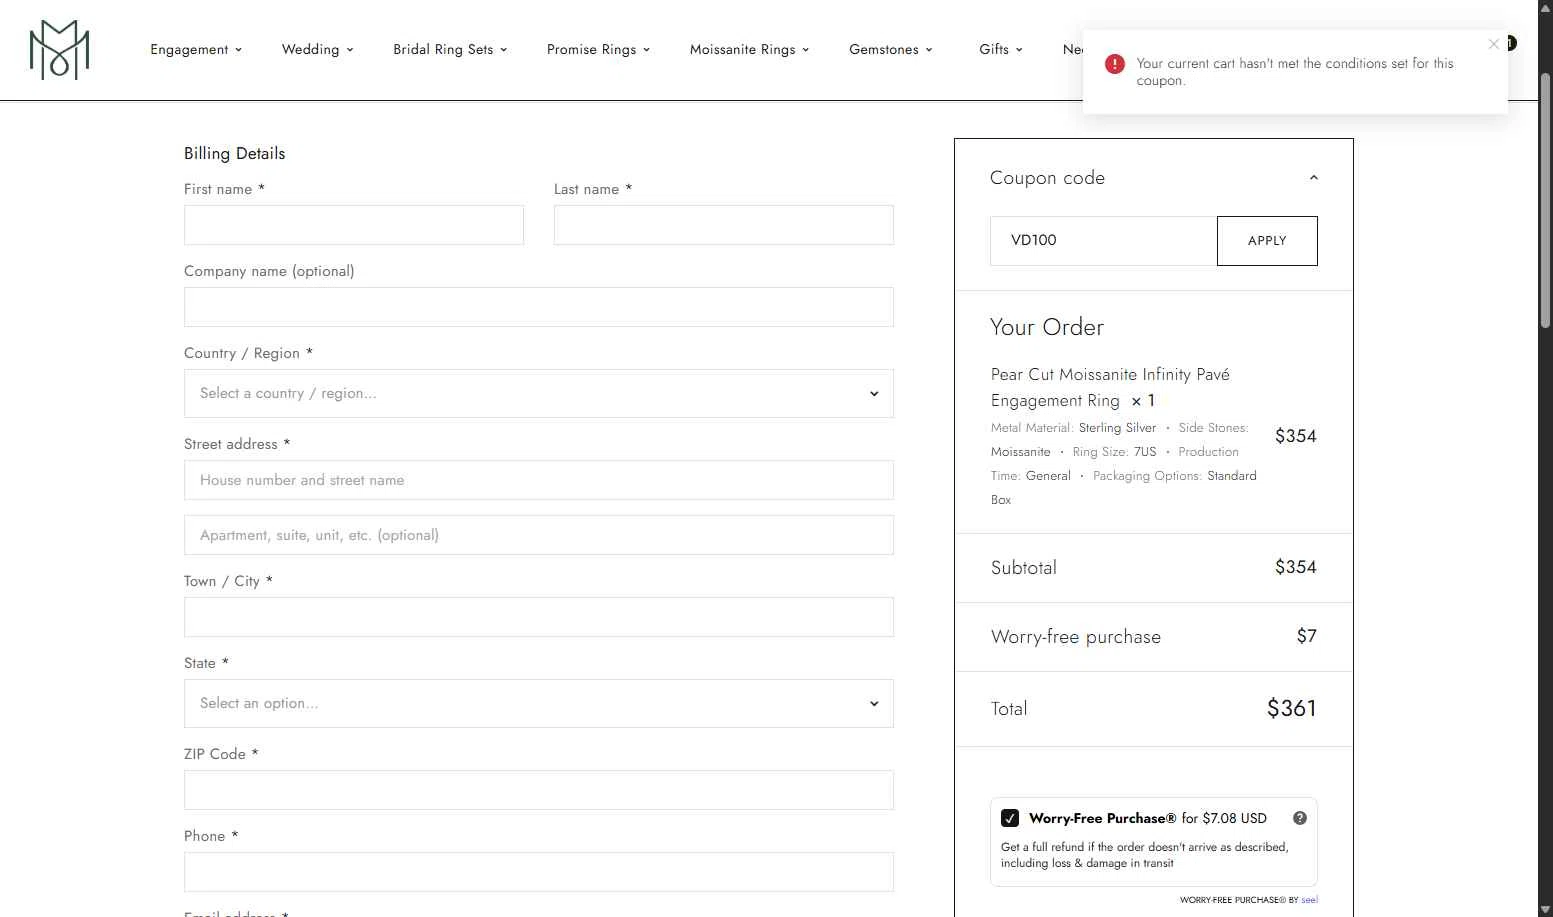Uncheck the Worry-Free Purchase checkbox
Screen dimensions: 1553x917
[x=1010, y=818]
